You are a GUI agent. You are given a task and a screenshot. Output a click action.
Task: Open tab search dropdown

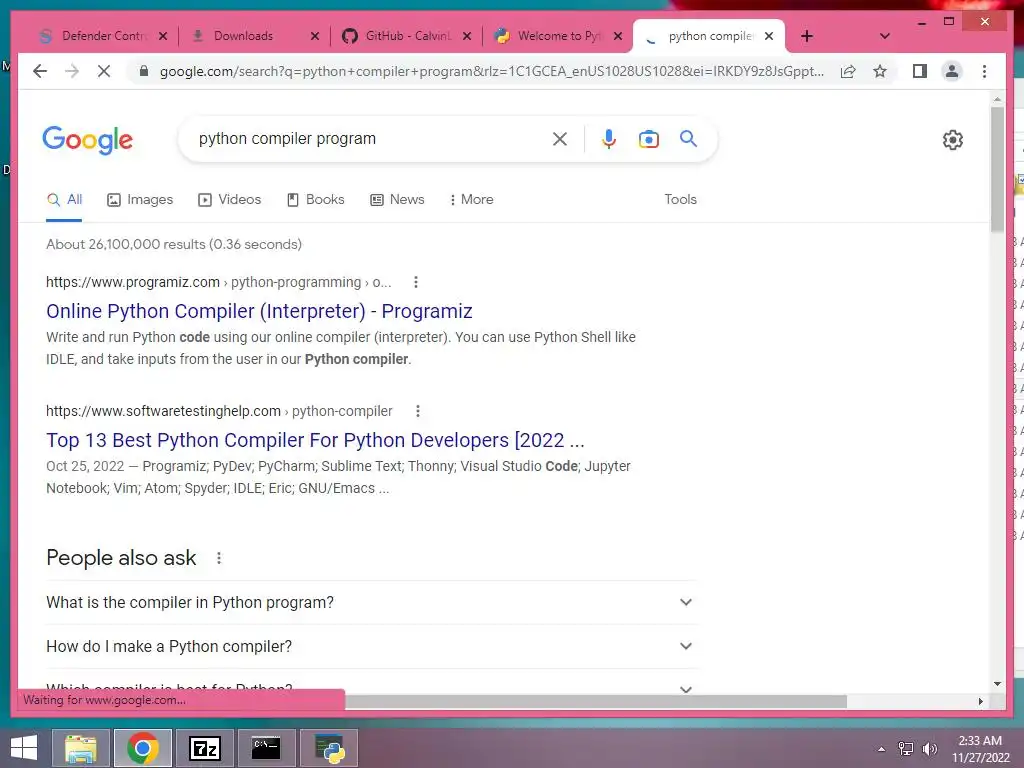pos(885,36)
